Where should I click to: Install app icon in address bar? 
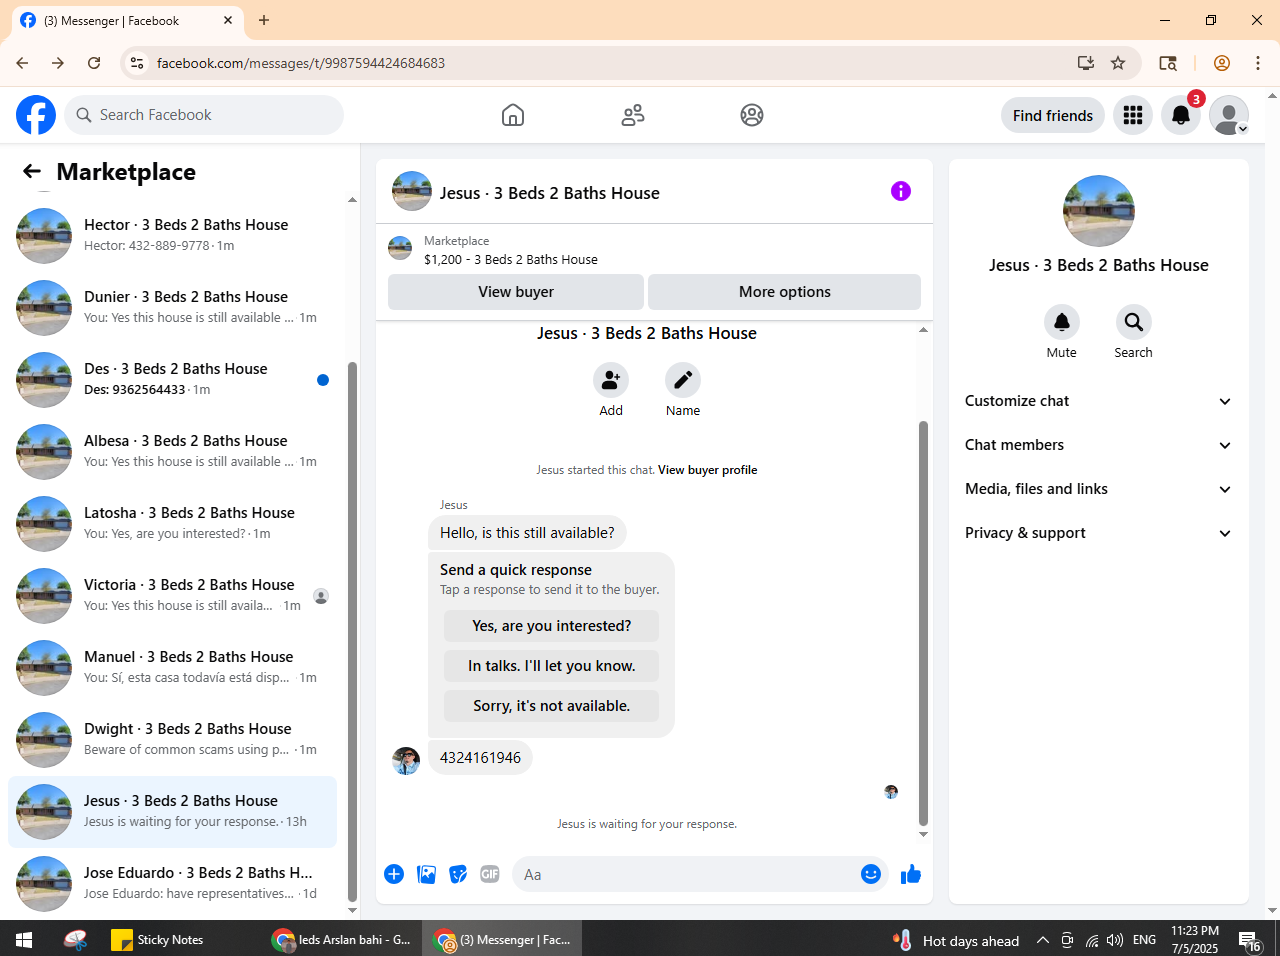1086,63
